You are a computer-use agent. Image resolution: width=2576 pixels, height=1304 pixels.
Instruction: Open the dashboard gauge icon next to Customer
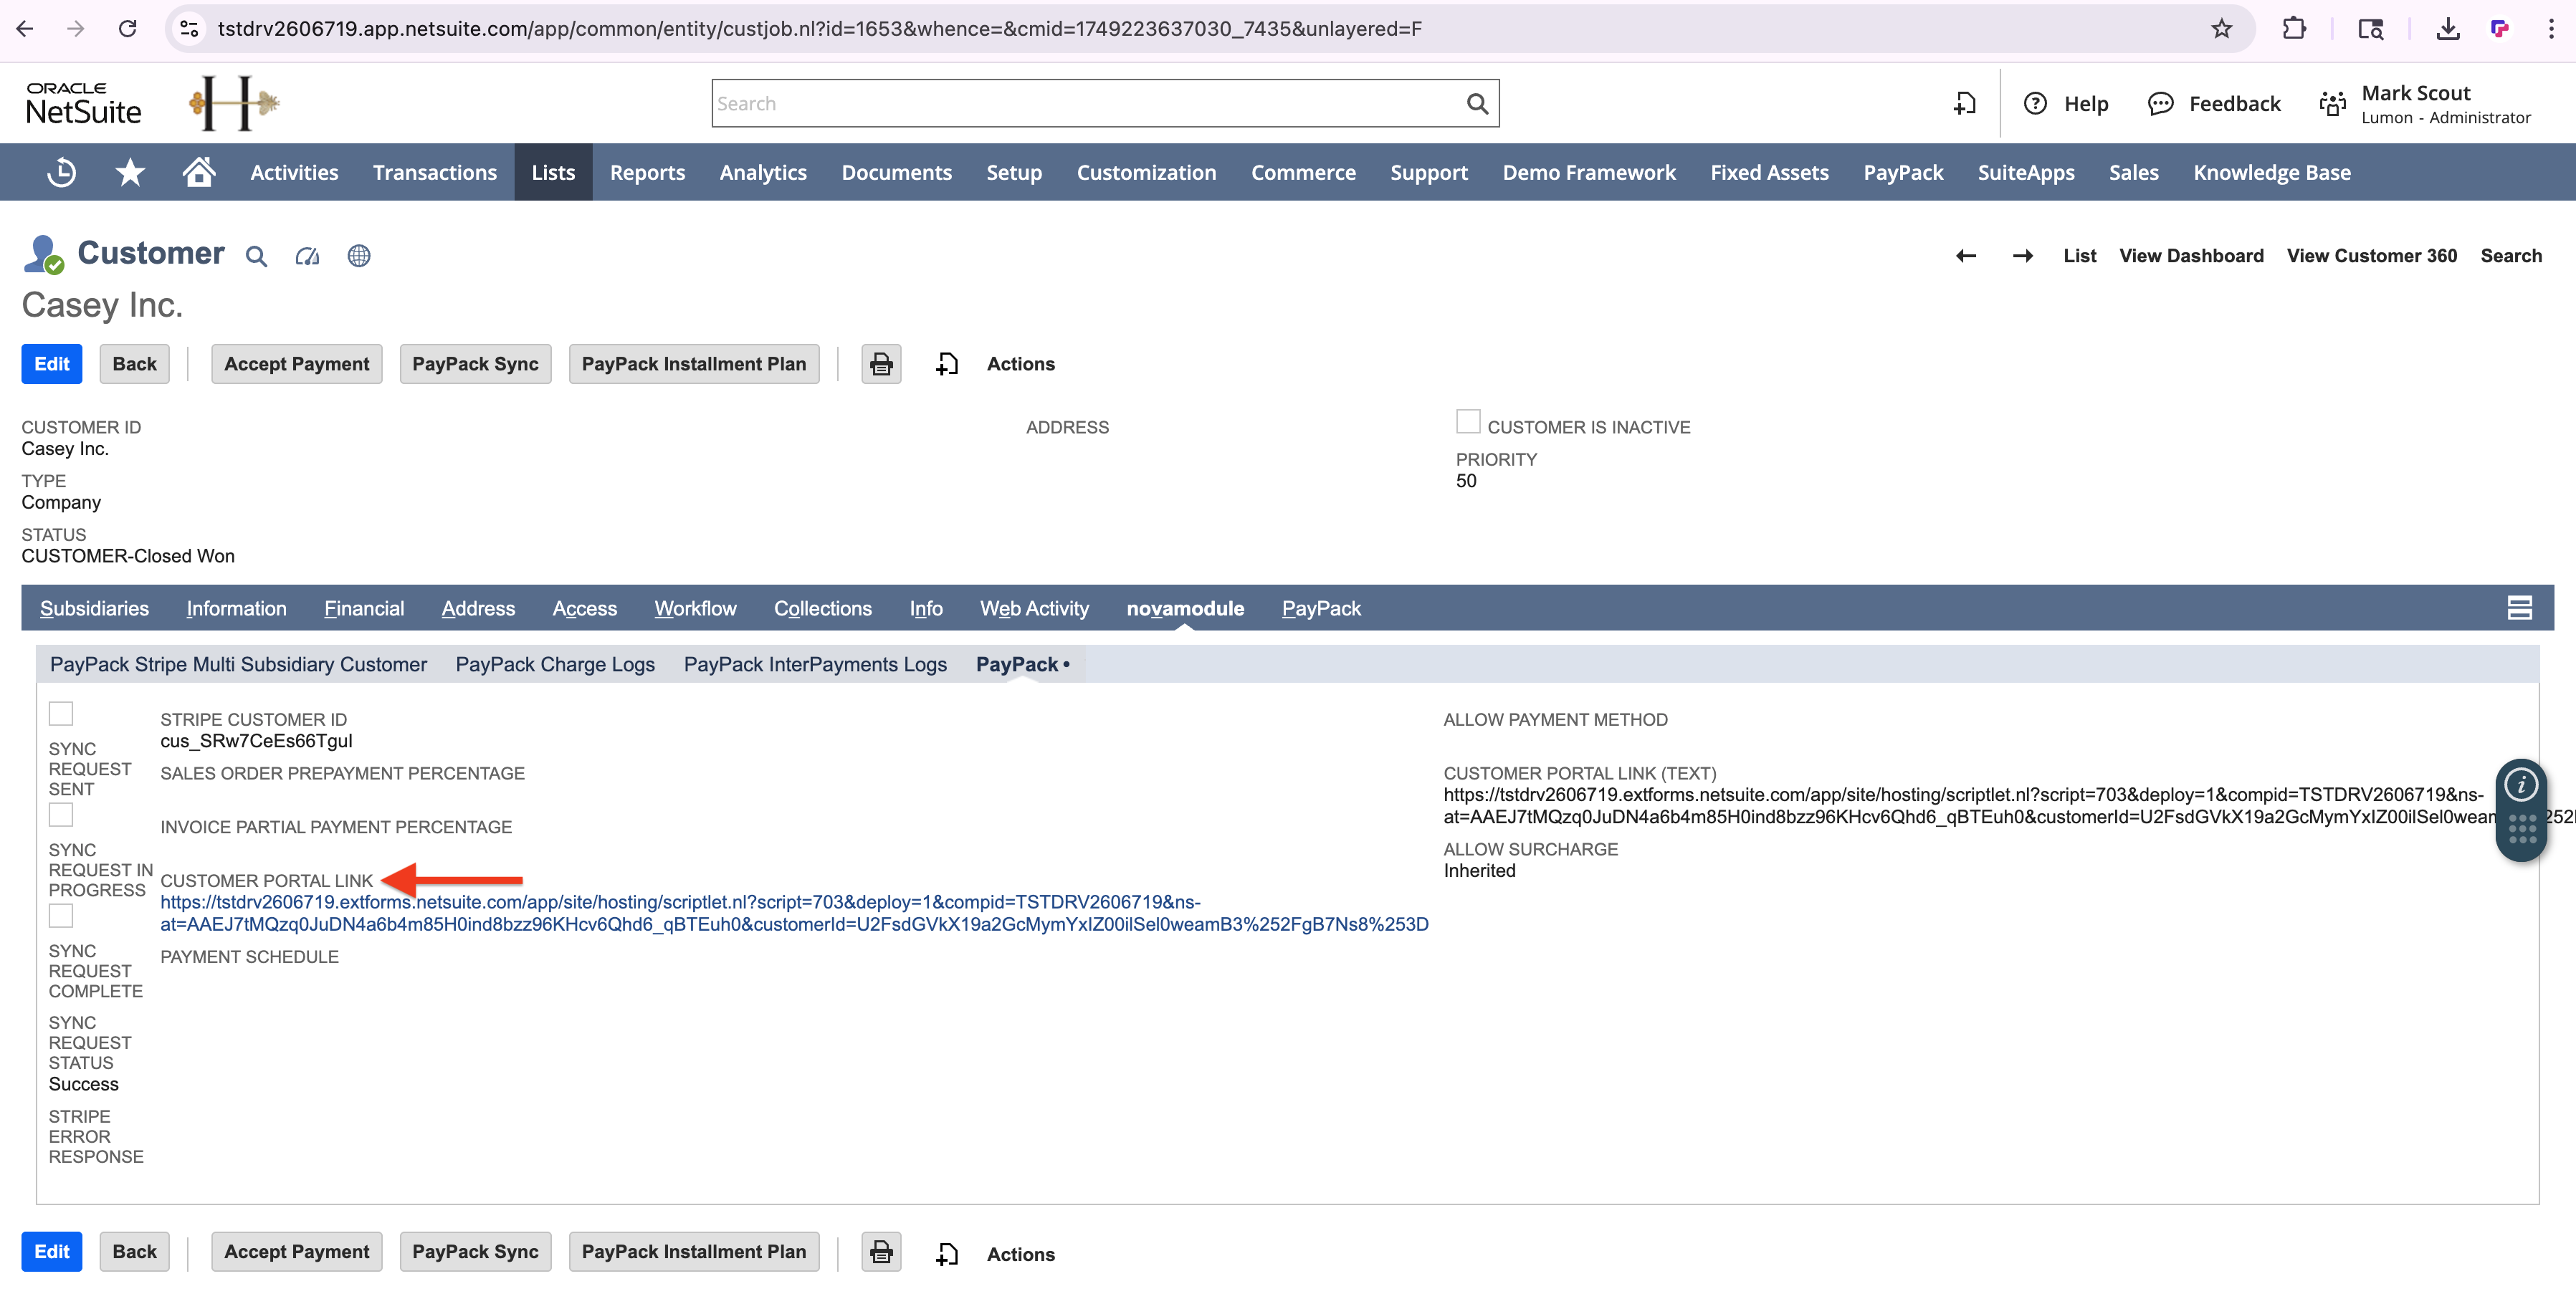pos(308,256)
